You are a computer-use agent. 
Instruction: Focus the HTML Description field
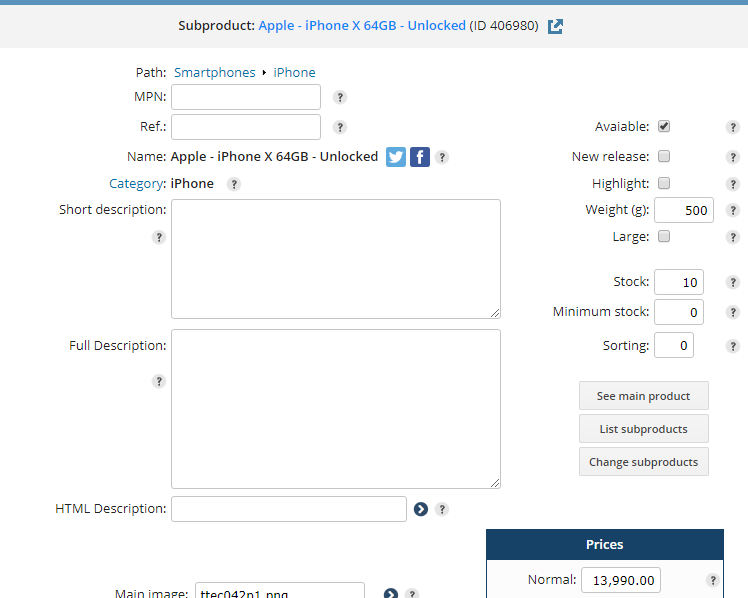click(289, 509)
